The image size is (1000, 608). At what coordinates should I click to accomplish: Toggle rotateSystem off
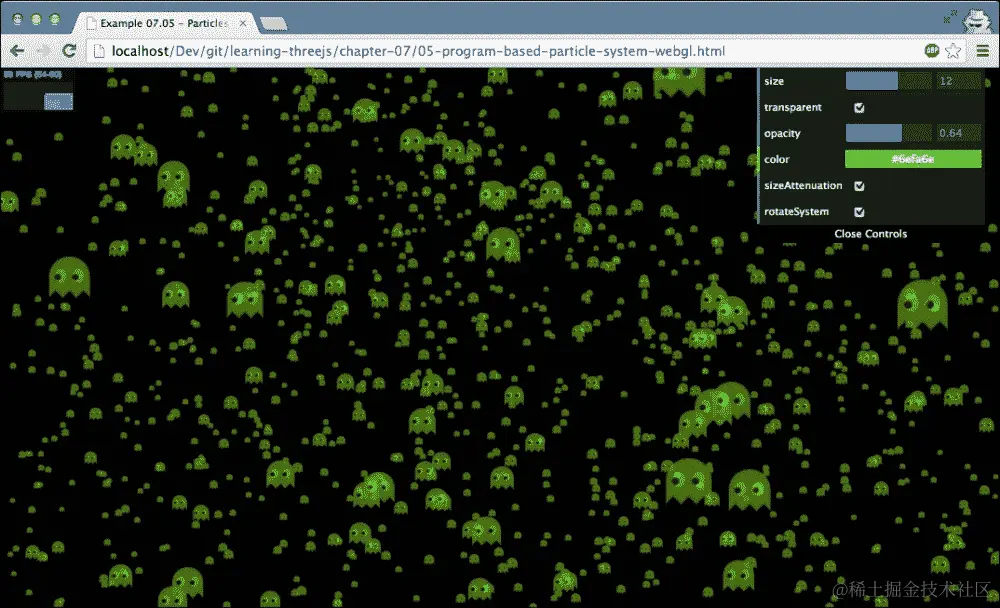860,211
